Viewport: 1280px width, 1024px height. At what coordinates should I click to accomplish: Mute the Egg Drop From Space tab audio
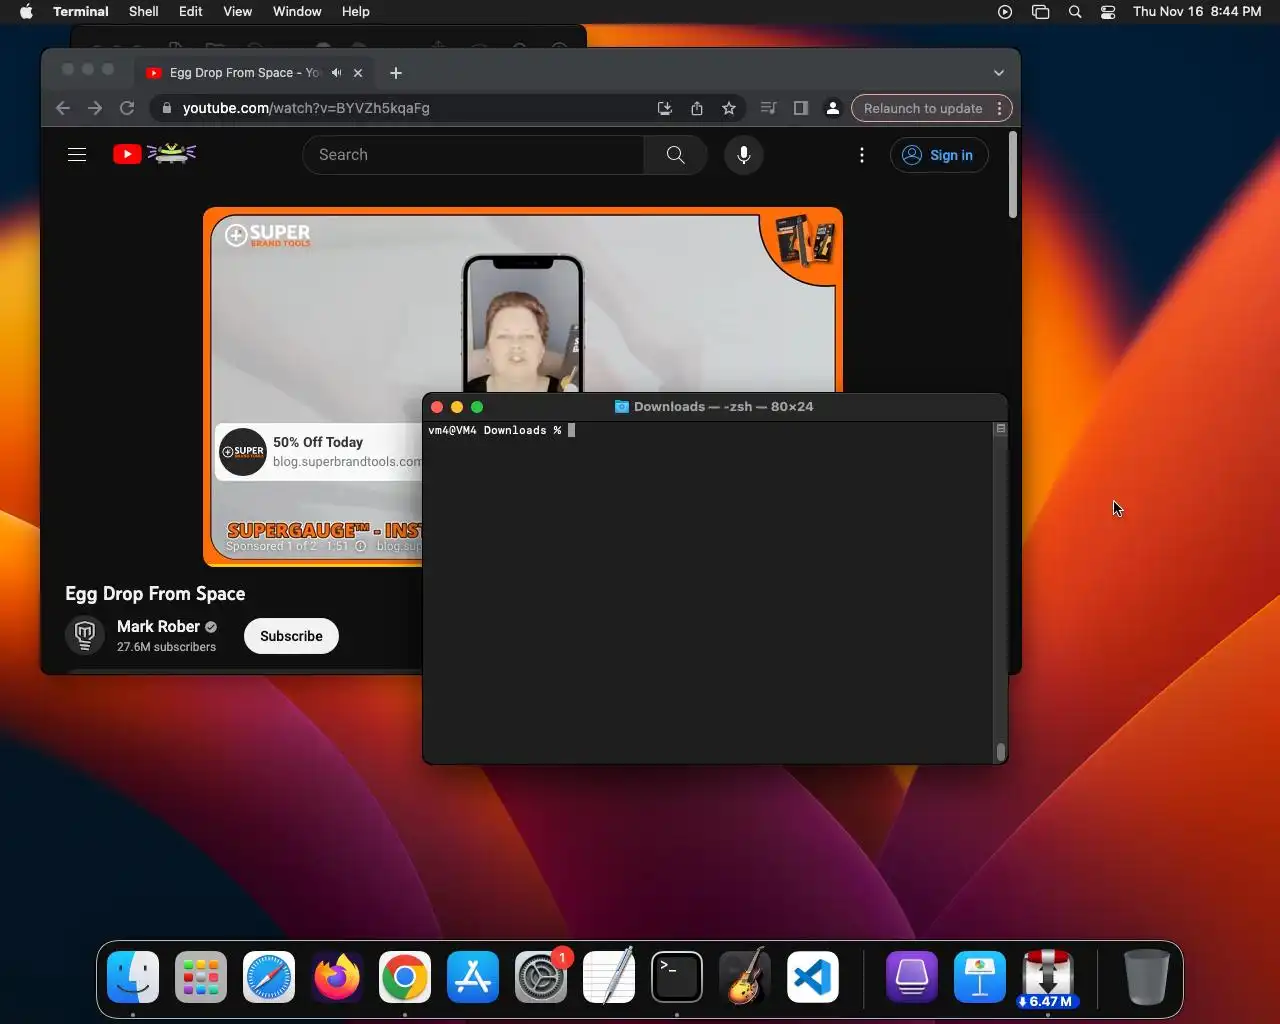(337, 73)
